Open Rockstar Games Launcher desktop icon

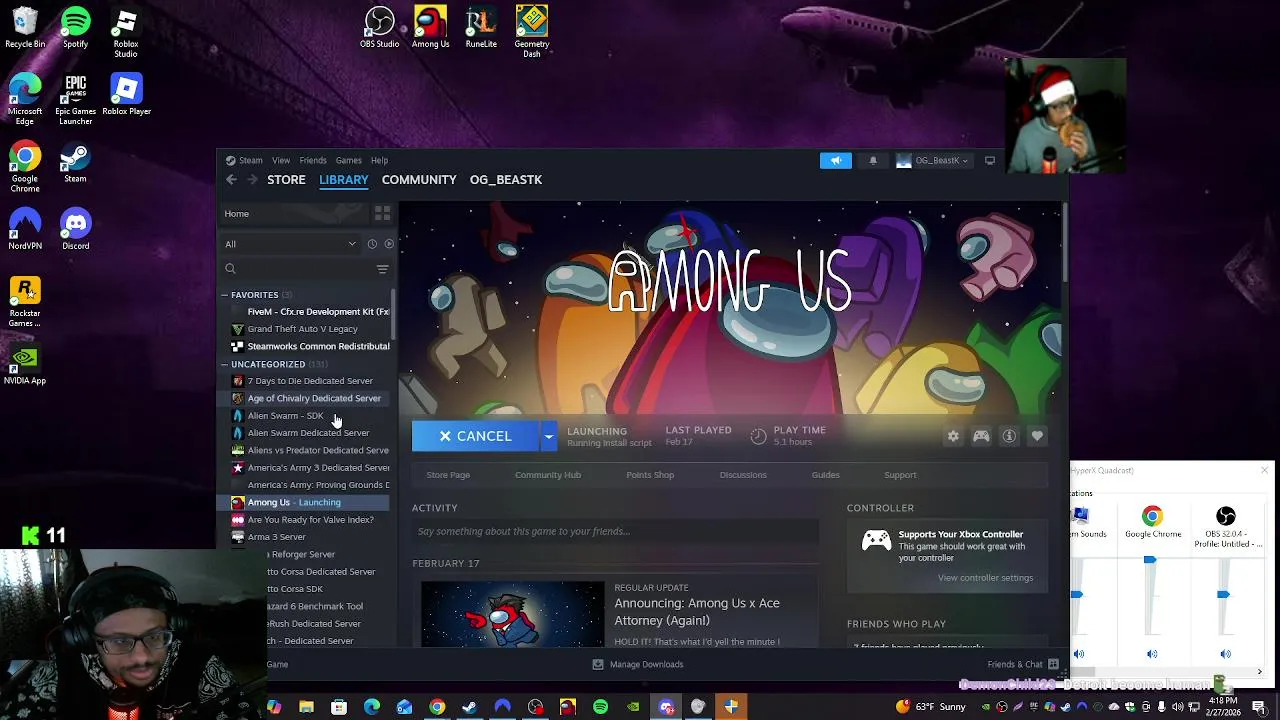point(25,302)
